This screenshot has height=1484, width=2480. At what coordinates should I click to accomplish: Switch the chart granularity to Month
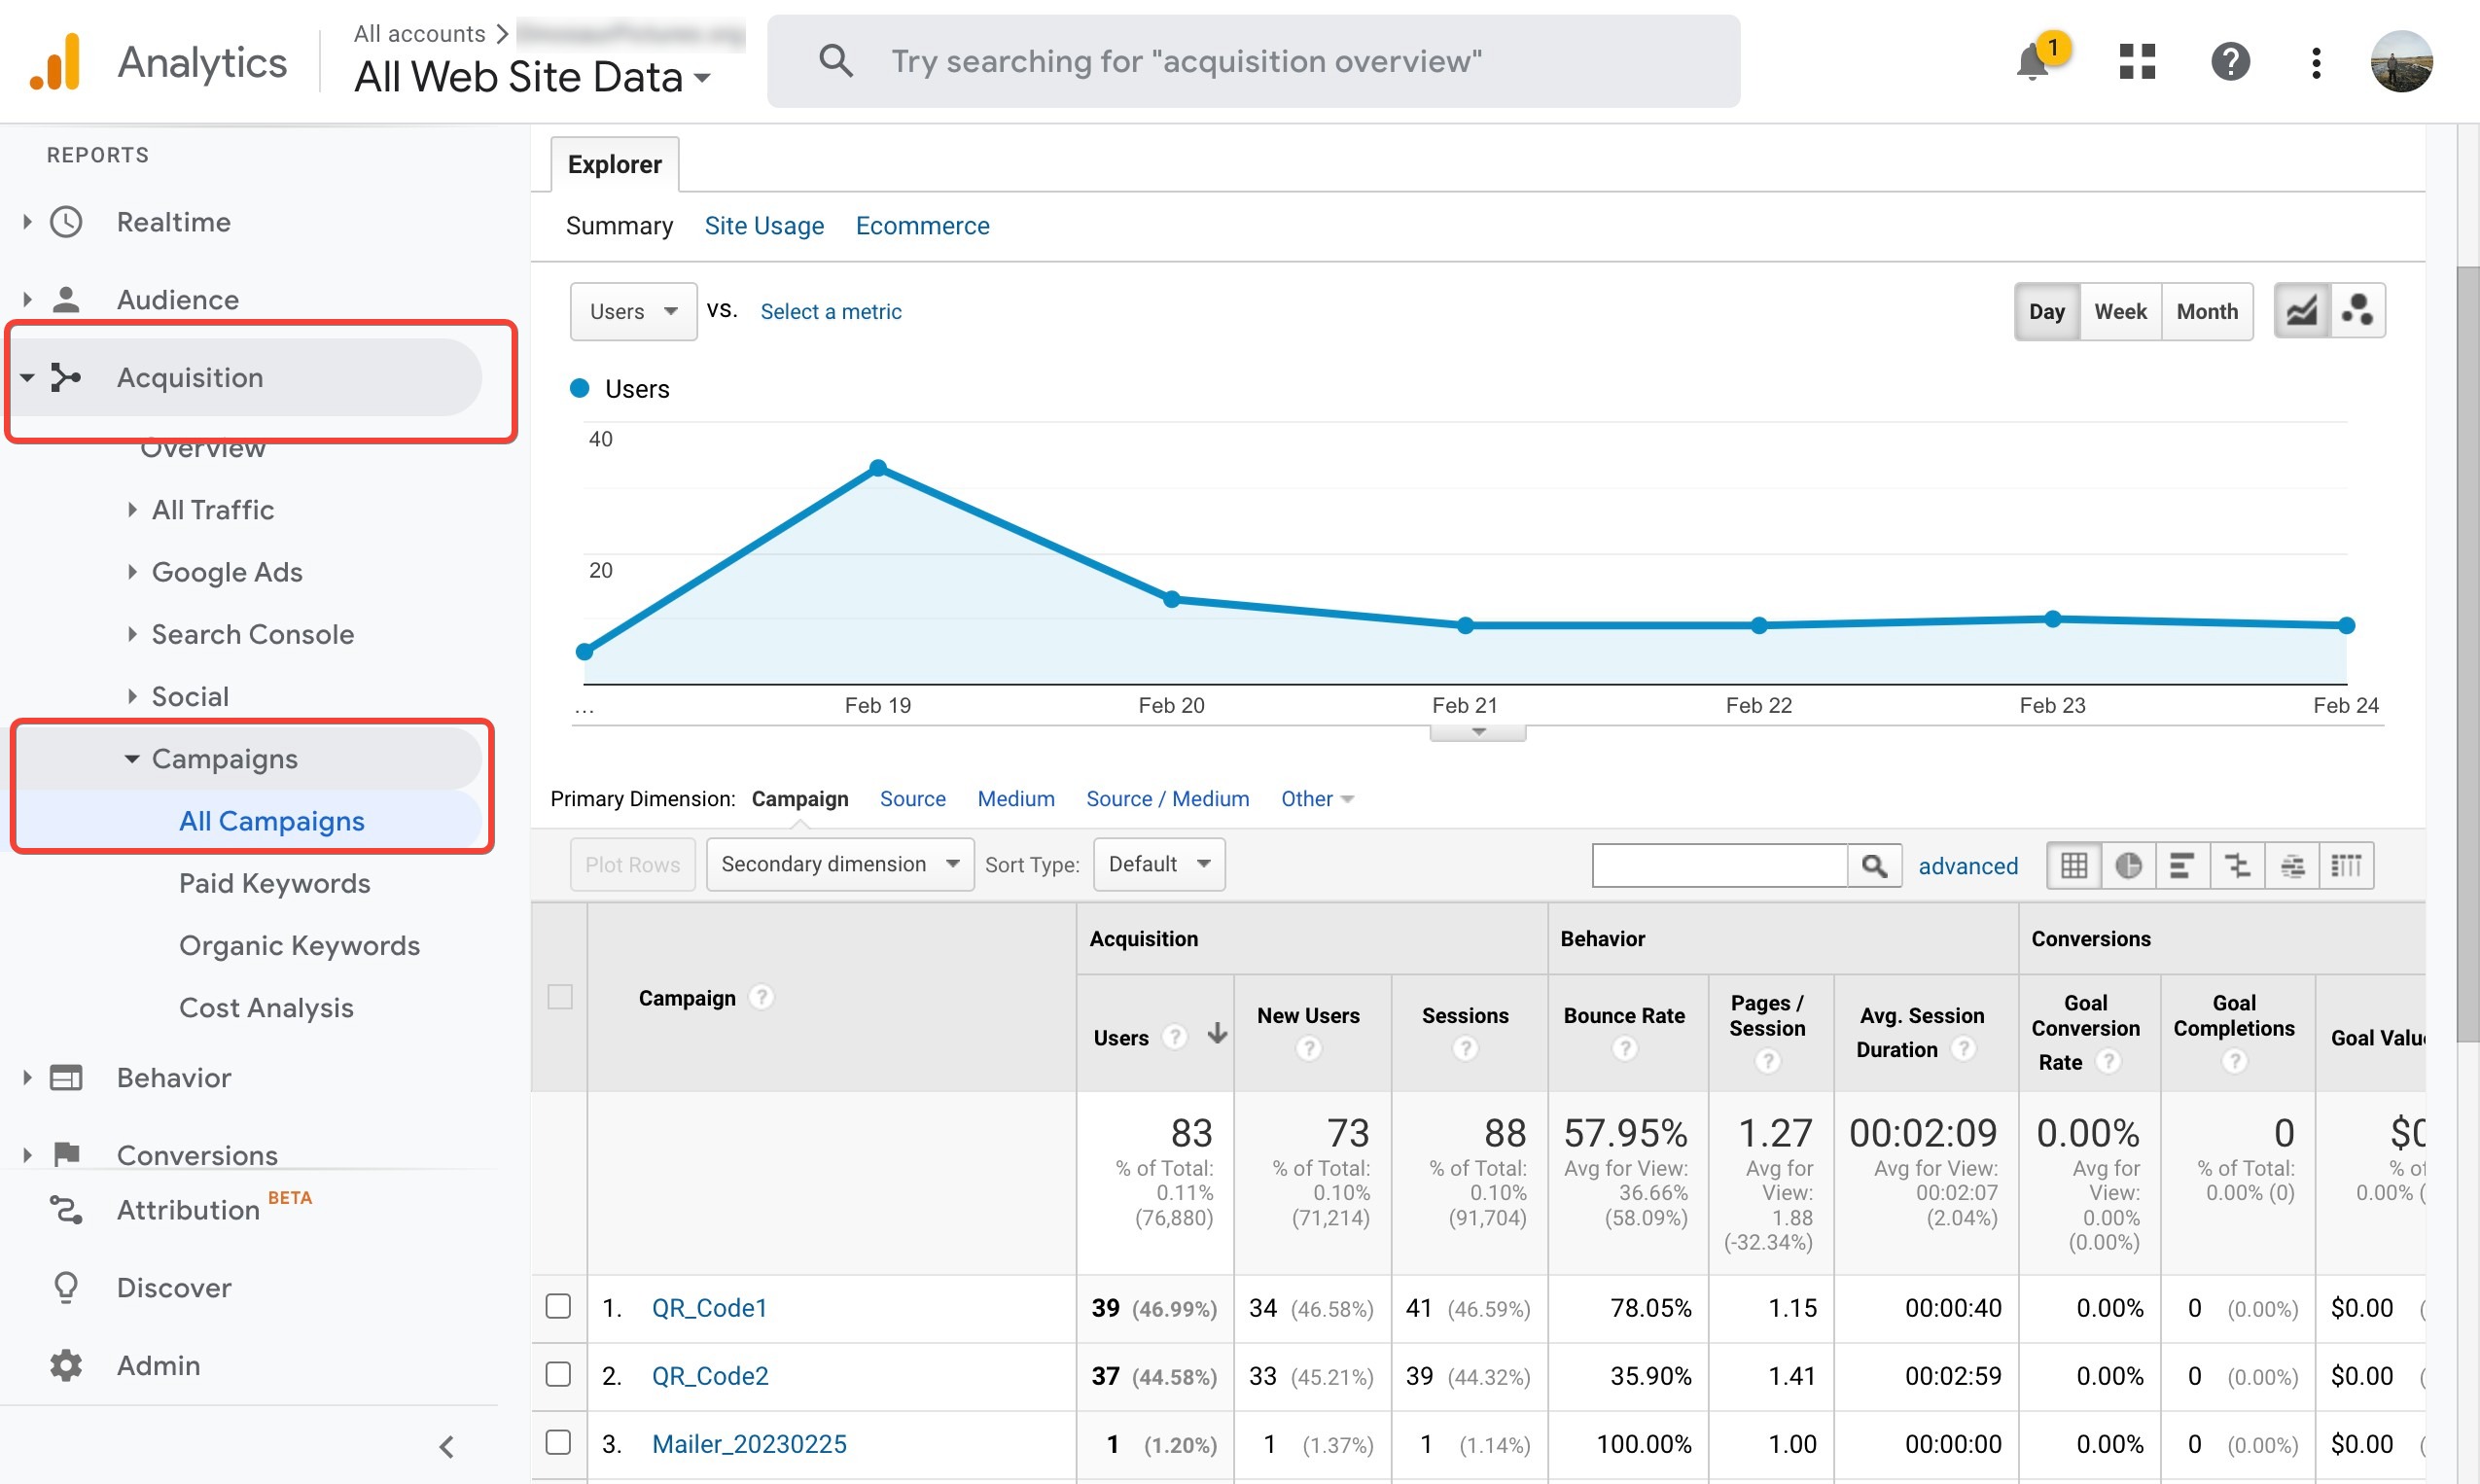(x=2207, y=311)
